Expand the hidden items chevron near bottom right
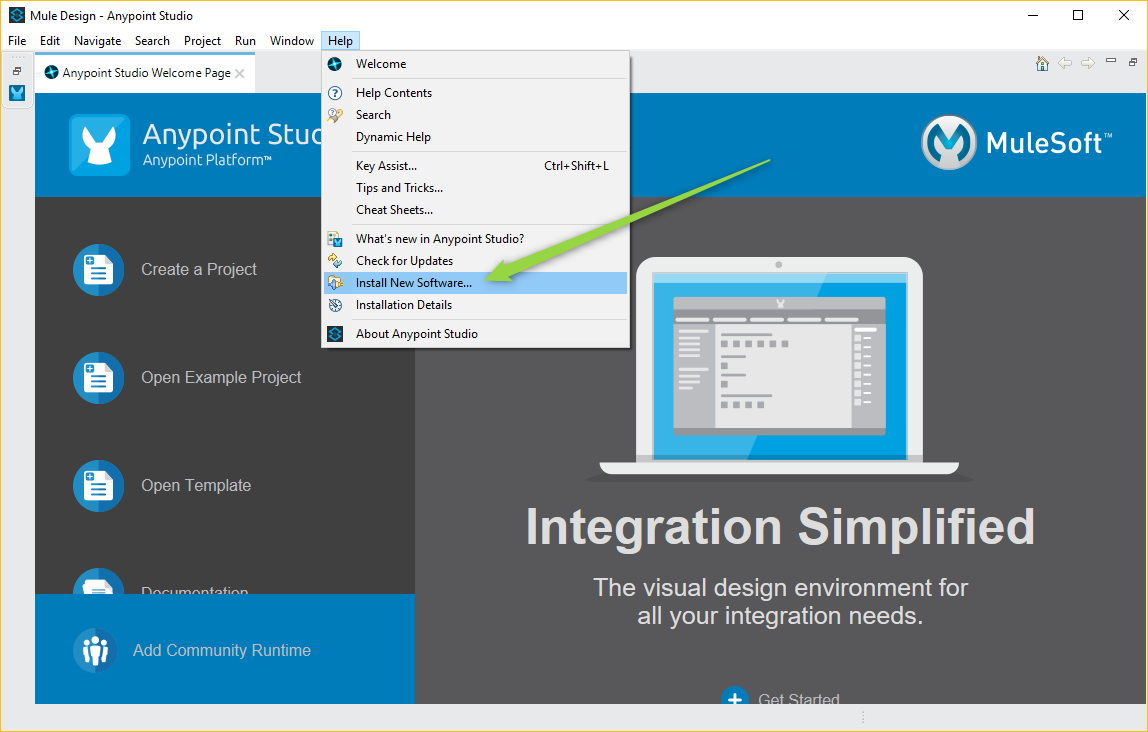The width and height of the screenshot is (1148, 732). pos(862,716)
